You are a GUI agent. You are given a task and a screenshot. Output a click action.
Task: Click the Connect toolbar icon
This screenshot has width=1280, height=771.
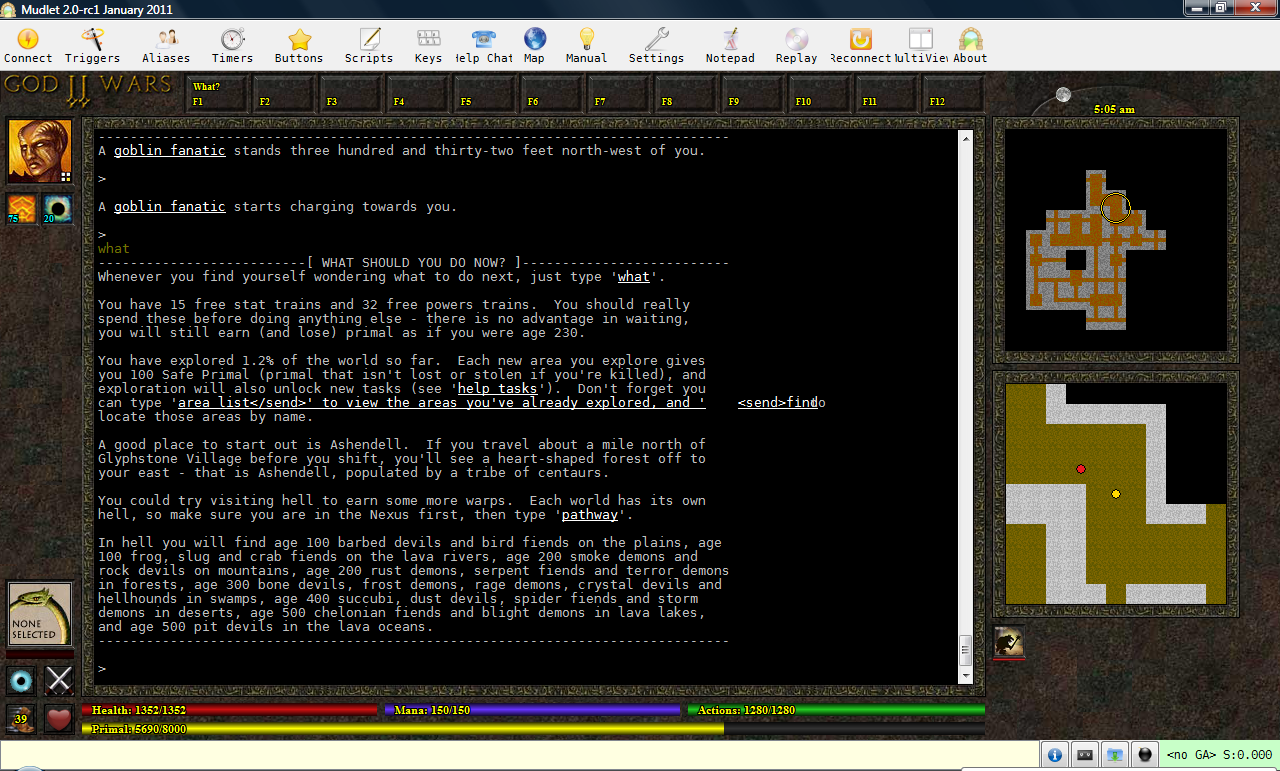pyautogui.click(x=28, y=46)
